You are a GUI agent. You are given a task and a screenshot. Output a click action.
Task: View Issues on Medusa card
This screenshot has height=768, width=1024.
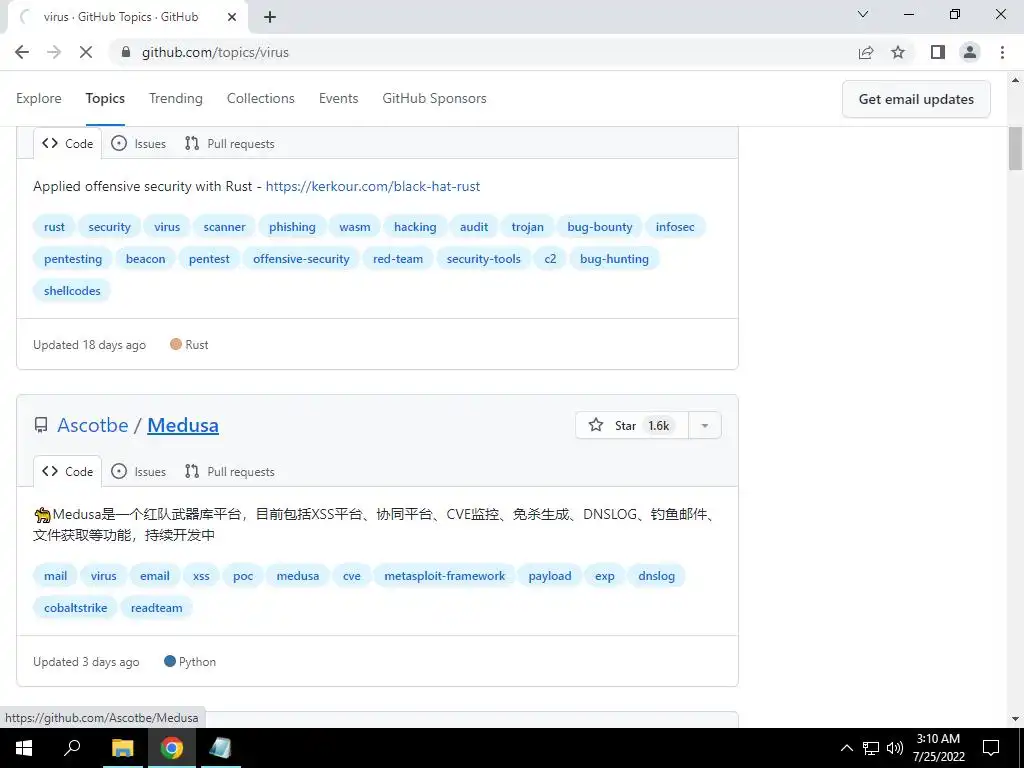[x=138, y=472]
